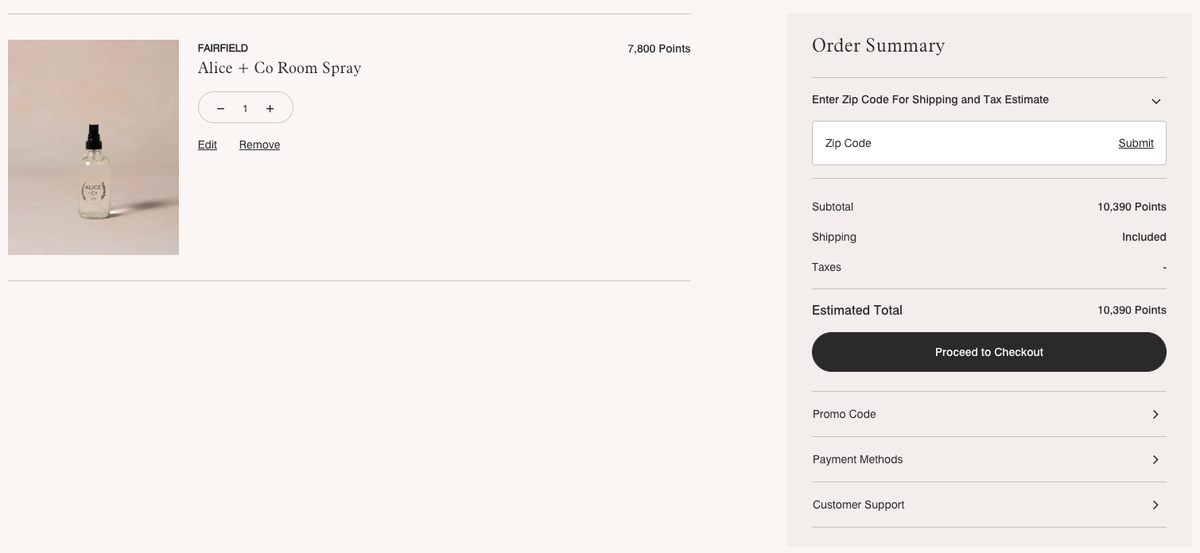Open the Customer Support section label
Screen dimensions: 1200x553
pyautogui.click(x=858, y=505)
